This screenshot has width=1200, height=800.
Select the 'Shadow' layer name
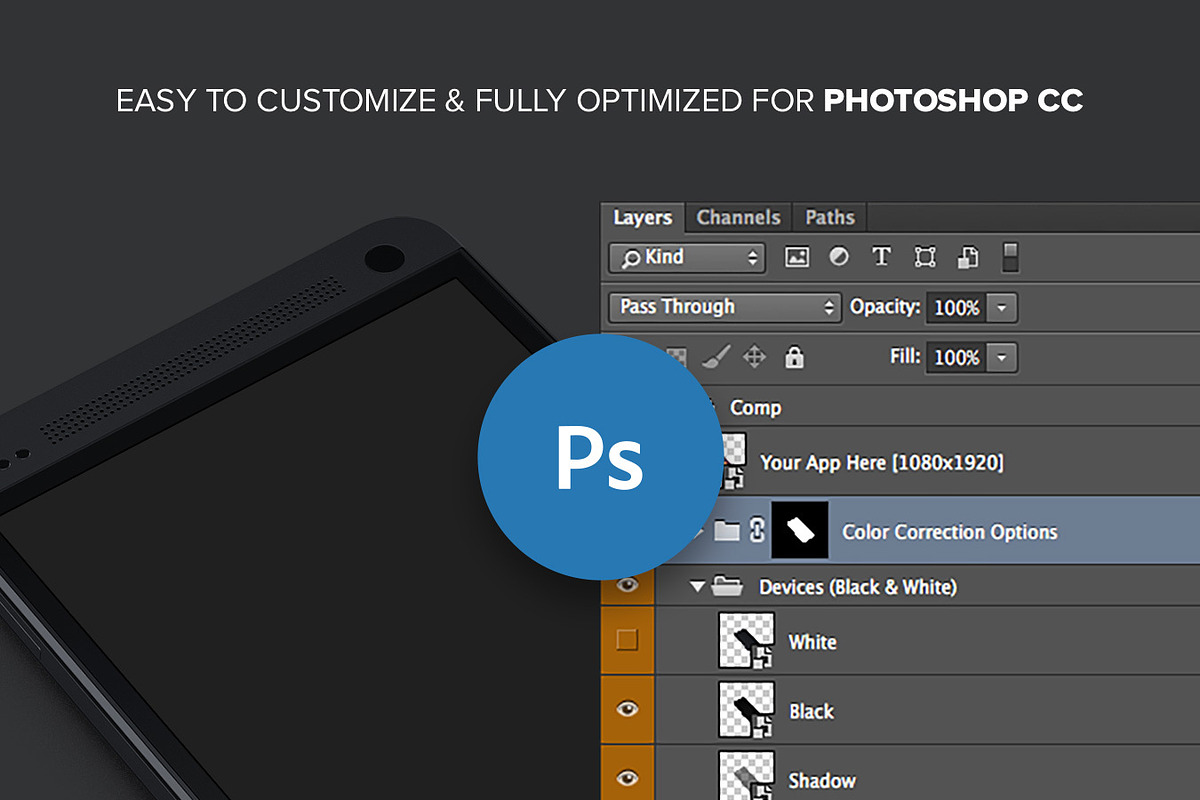click(x=822, y=780)
